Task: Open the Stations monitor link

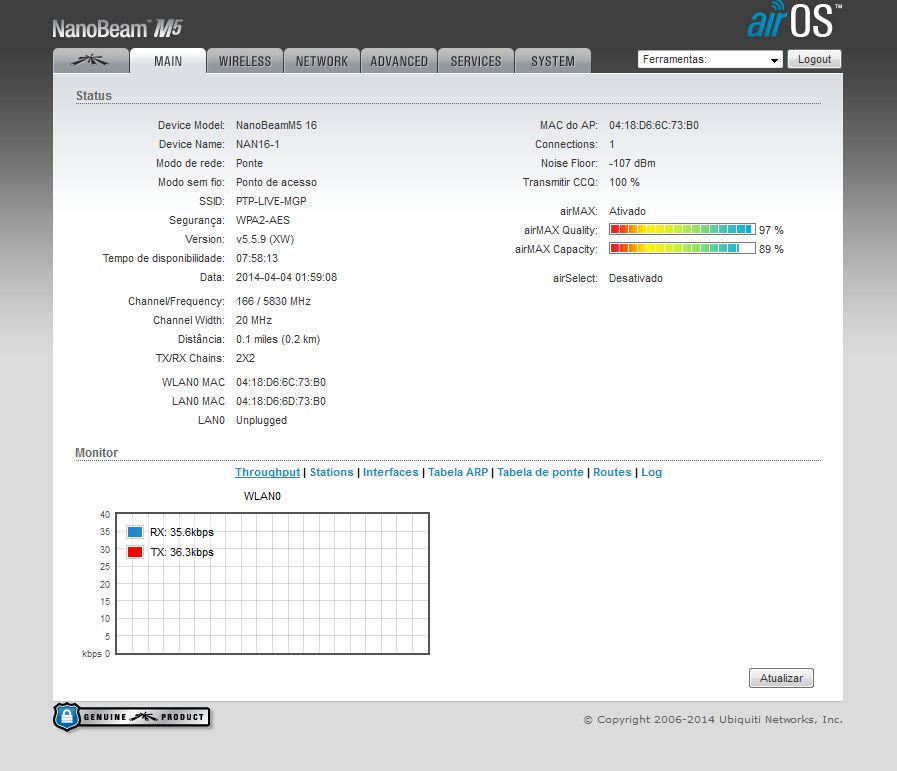Action: (332, 472)
